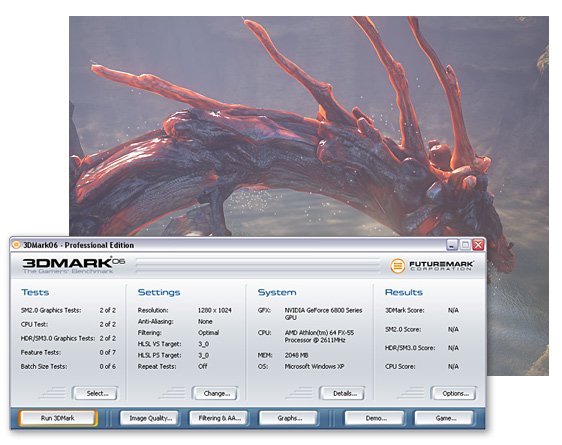Click the 3DMark06 title bar icon
Image resolution: width=562 pixels, height=445 pixels.
click(16, 245)
